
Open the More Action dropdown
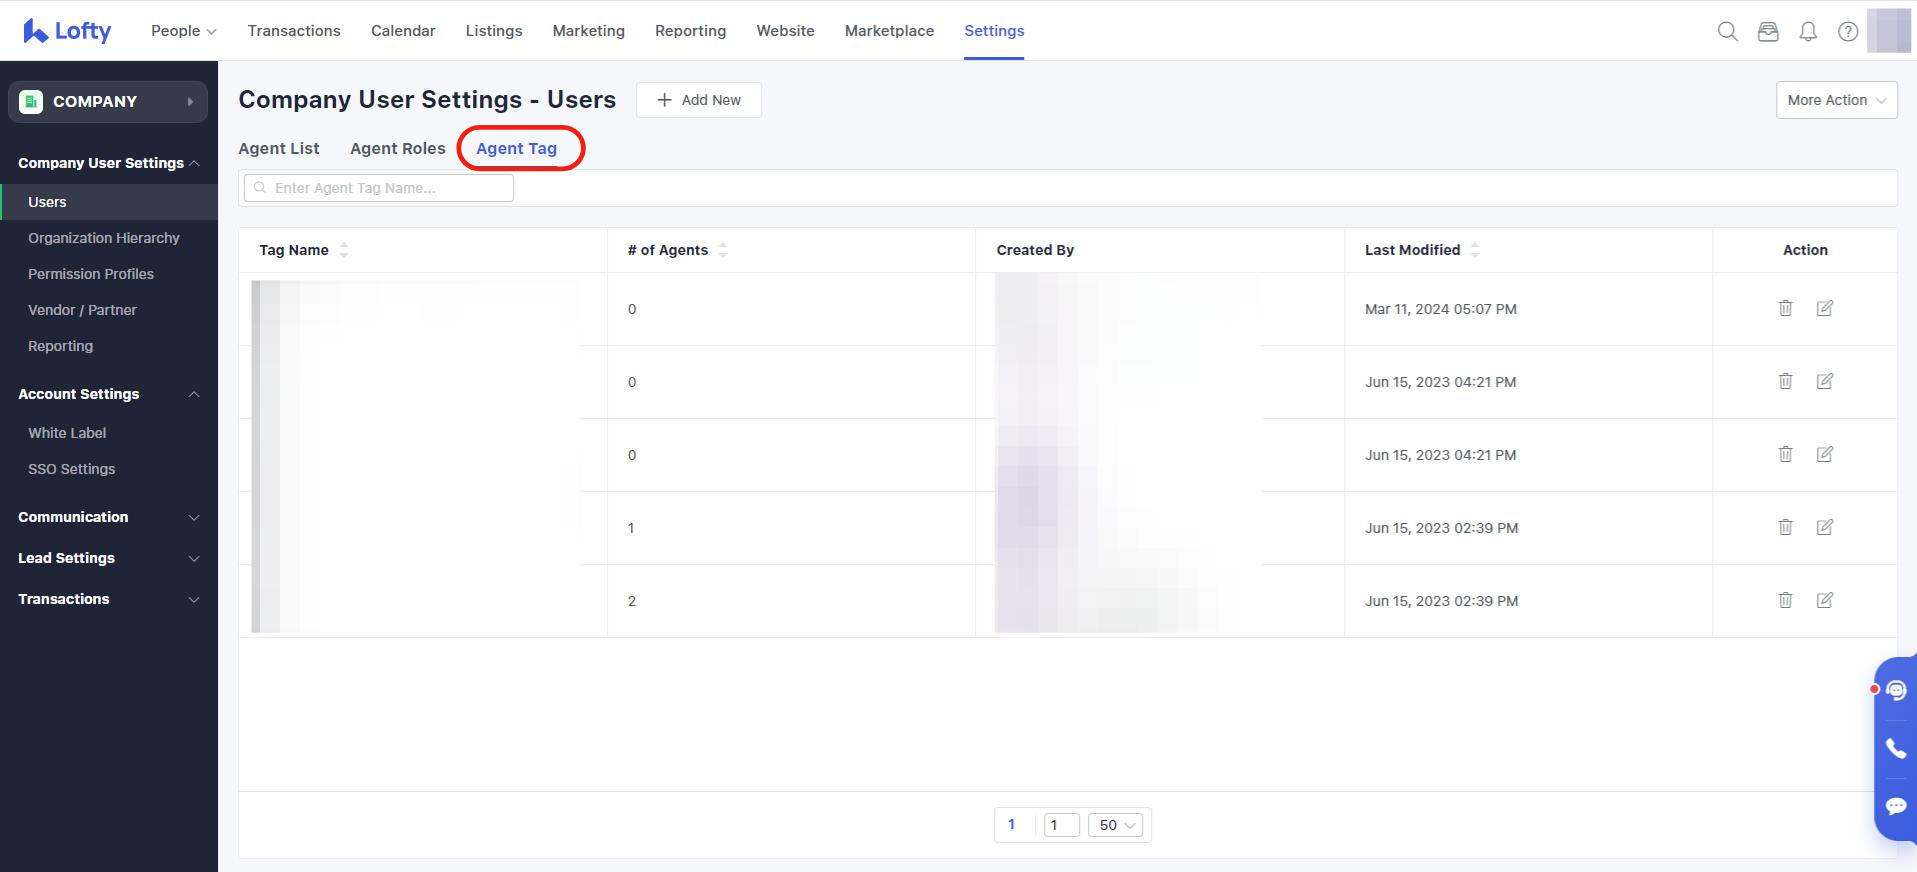tap(1836, 100)
